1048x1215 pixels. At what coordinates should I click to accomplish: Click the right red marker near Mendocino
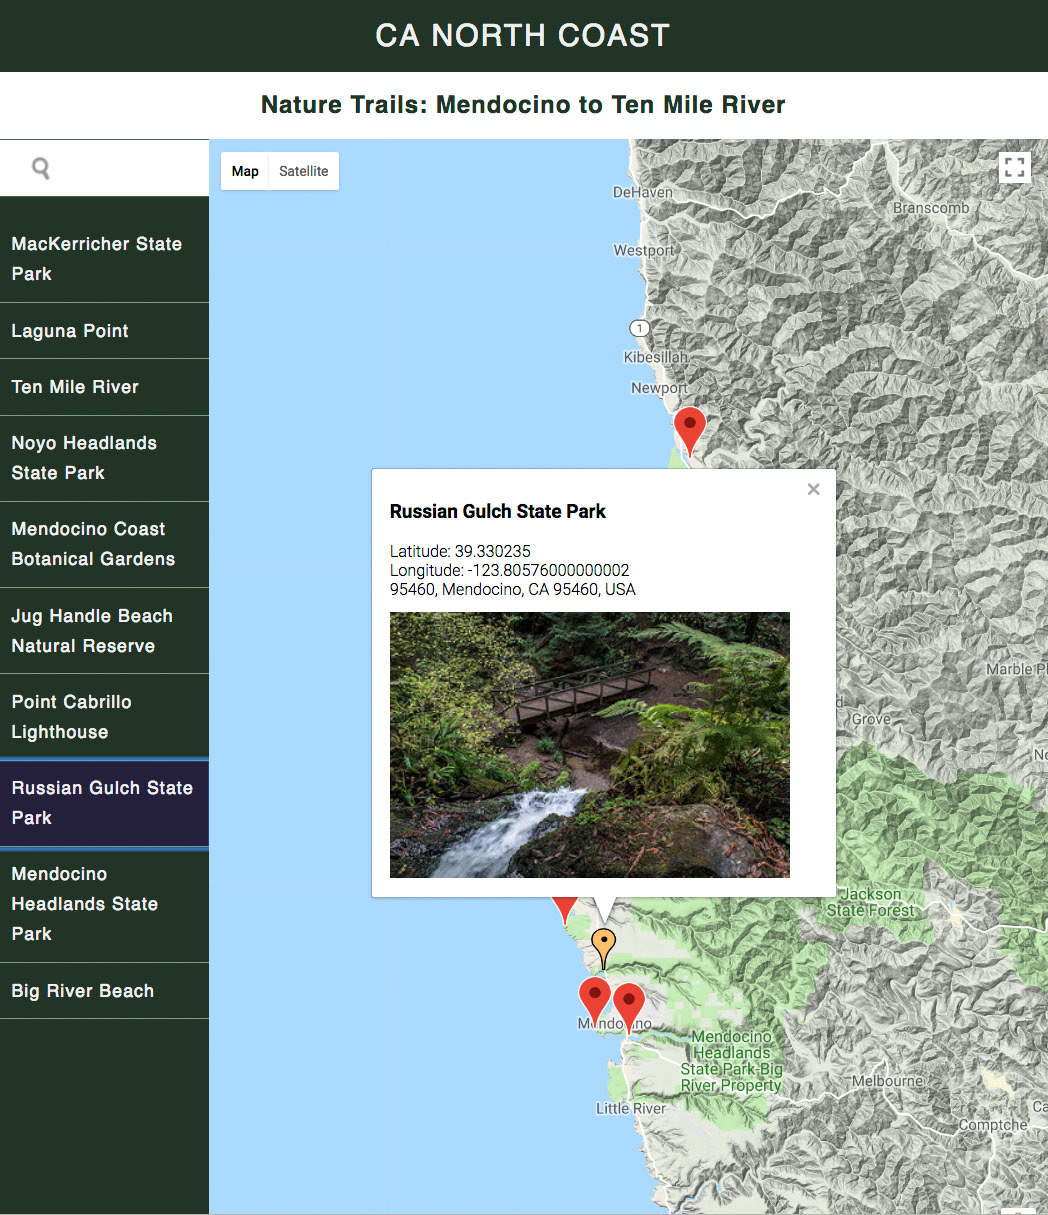[629, 1004]
